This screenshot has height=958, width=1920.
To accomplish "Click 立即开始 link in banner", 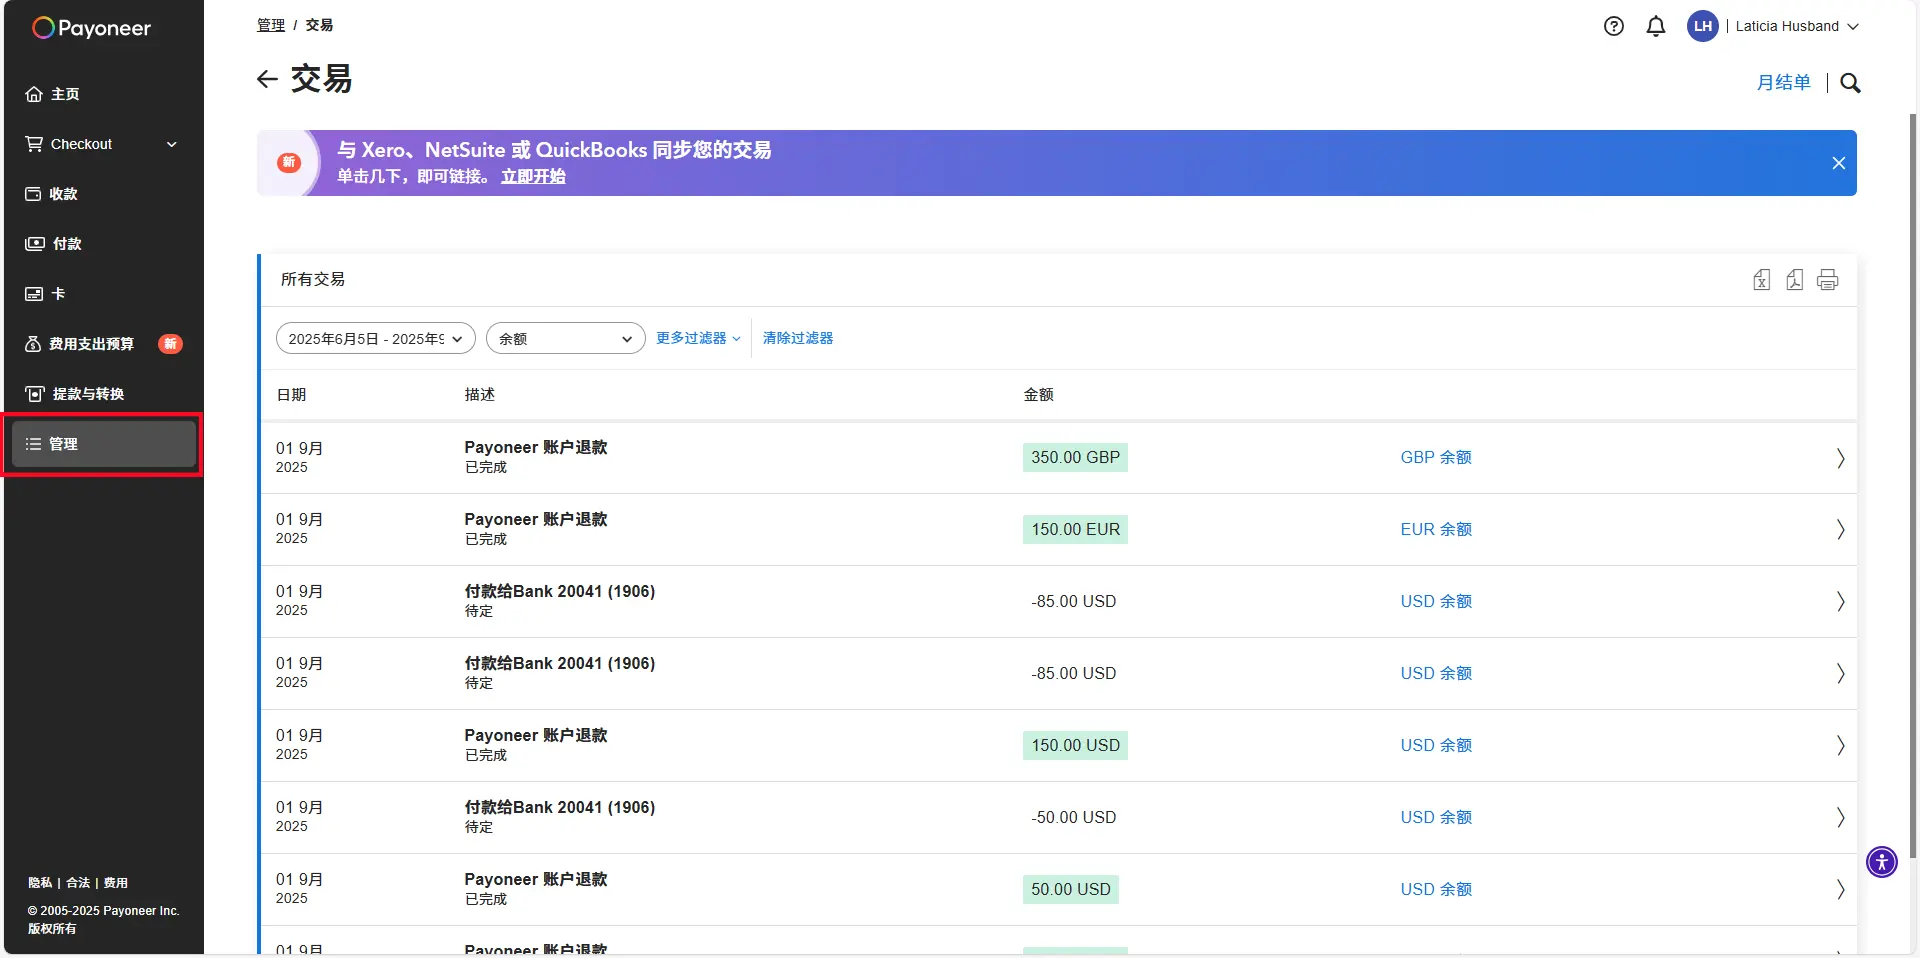I will 533,176.
